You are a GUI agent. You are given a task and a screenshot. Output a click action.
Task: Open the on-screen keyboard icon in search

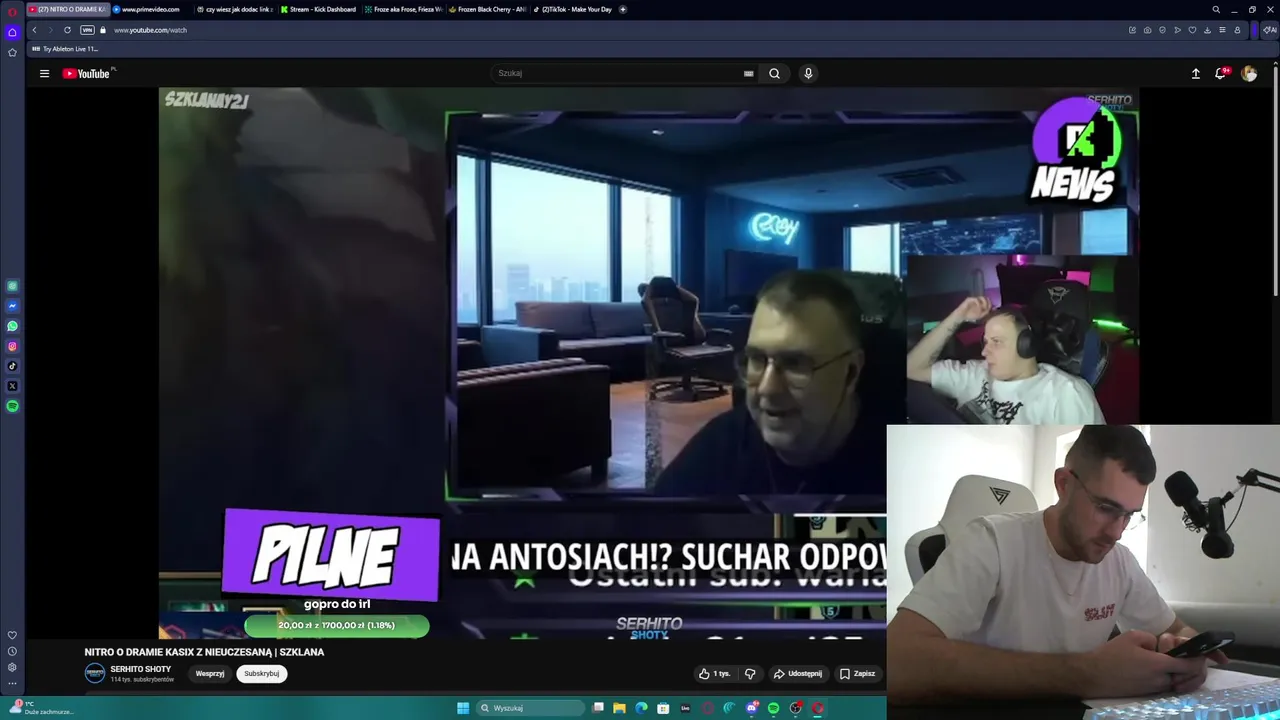tap(748, 73)
